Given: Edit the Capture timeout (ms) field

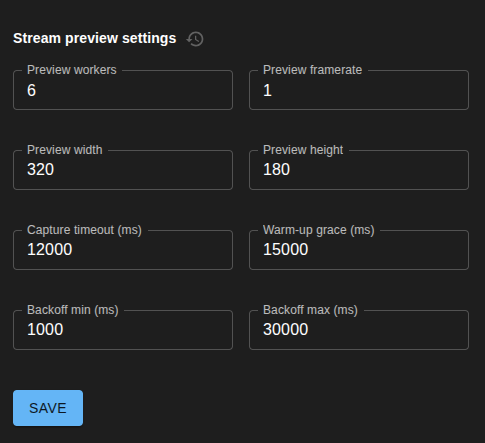Looking at the screenshot, I should point(123,250).
